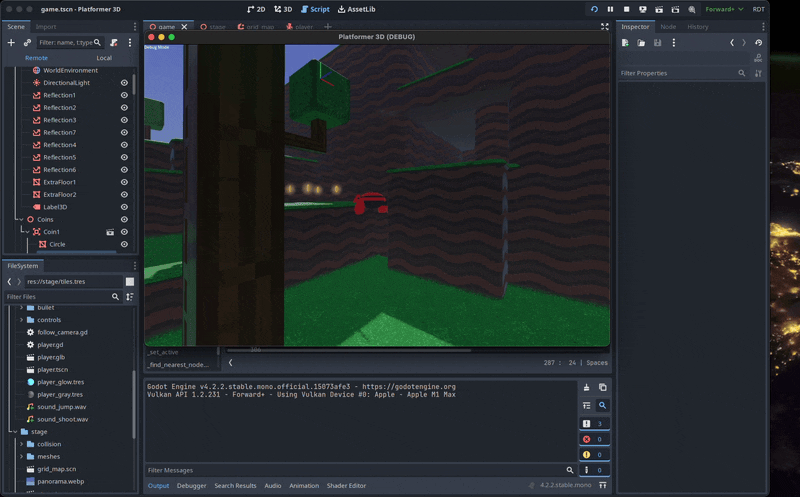The width and height of the screenshot is (800, 497).
Task: Stop the running project
Action: [626, 9]
